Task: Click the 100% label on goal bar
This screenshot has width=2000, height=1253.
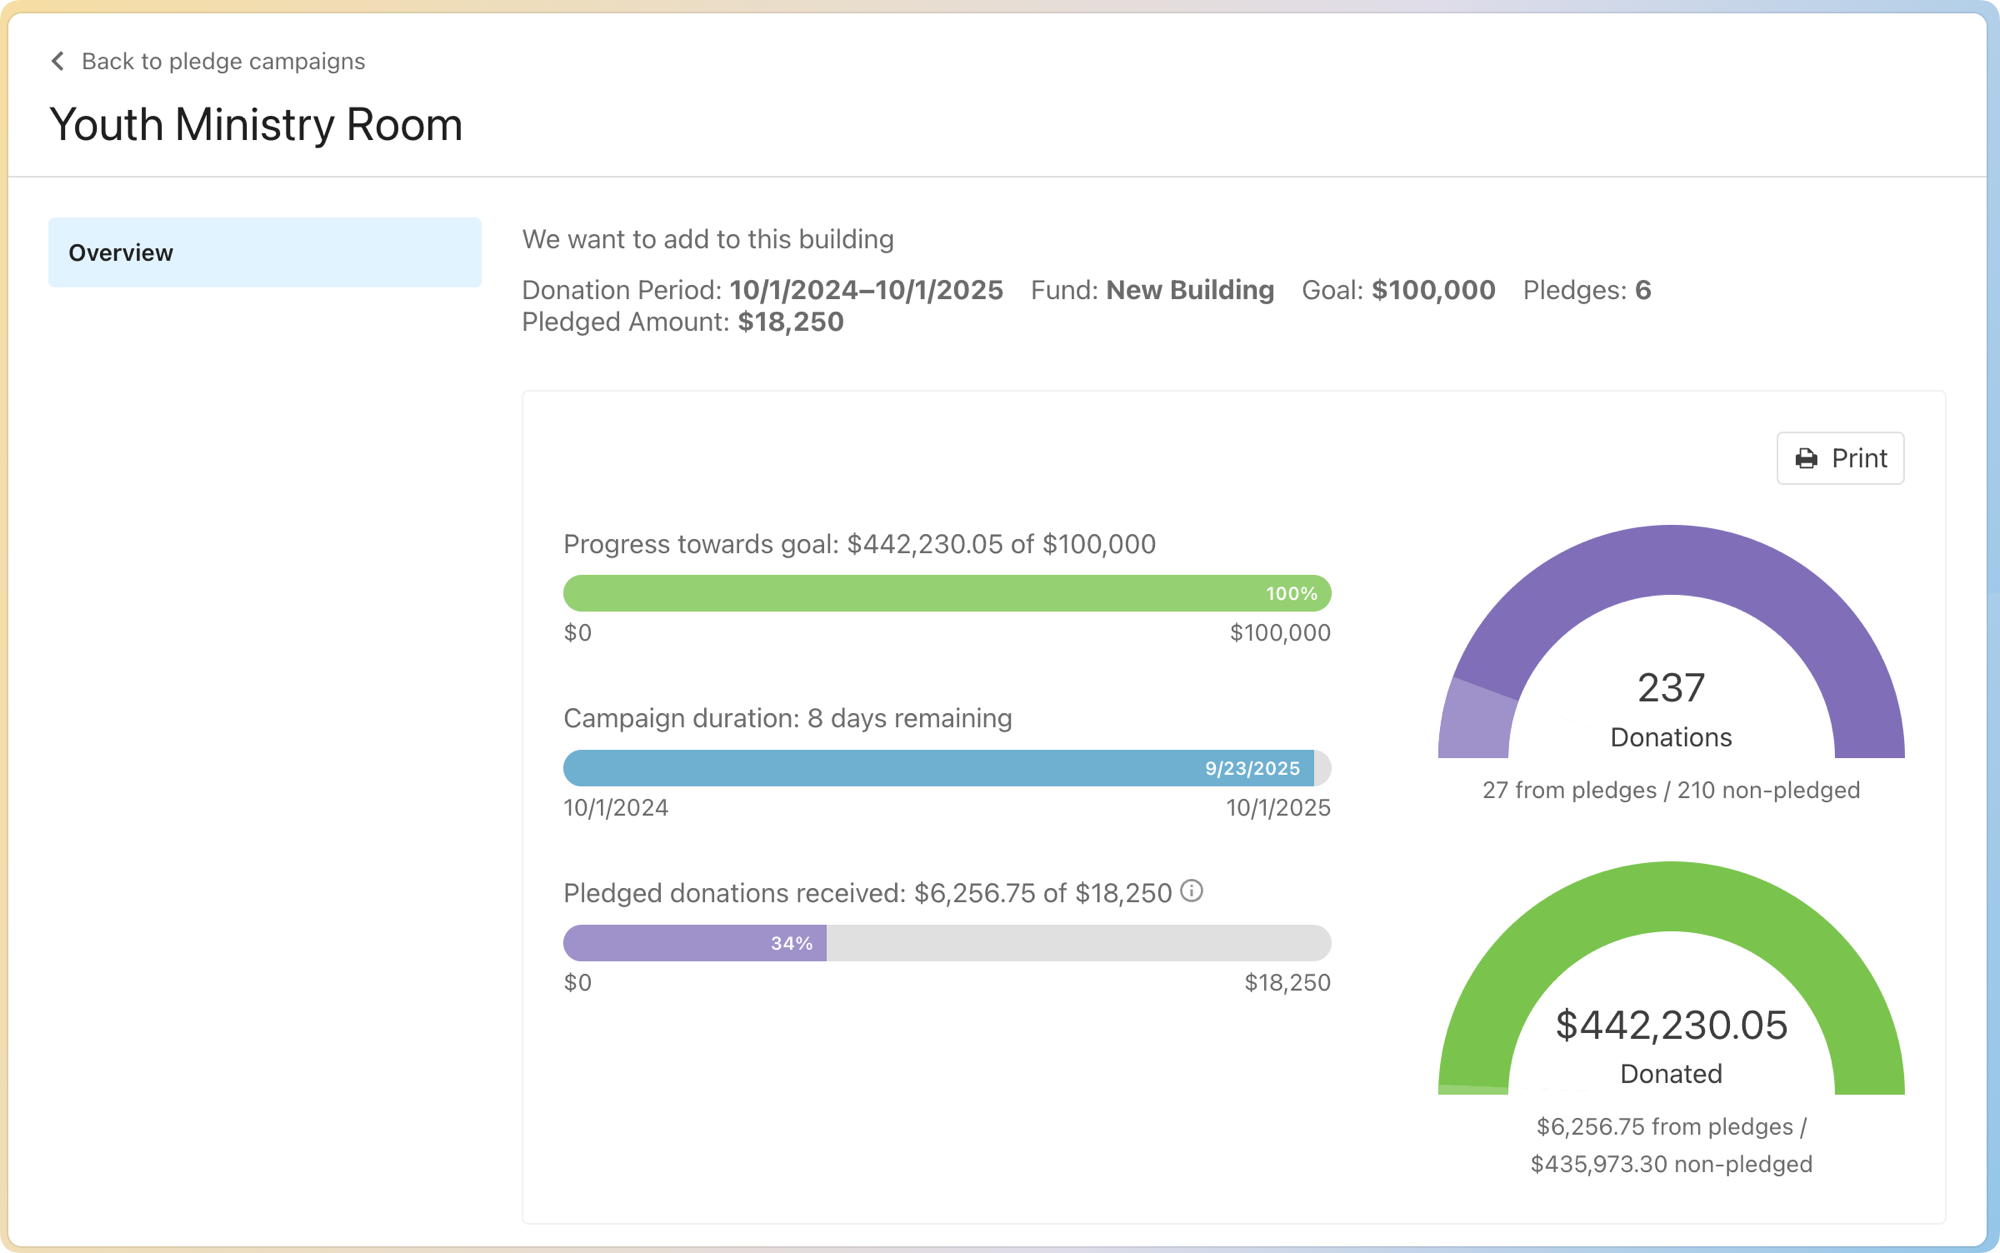Action: pos(1291,594)
